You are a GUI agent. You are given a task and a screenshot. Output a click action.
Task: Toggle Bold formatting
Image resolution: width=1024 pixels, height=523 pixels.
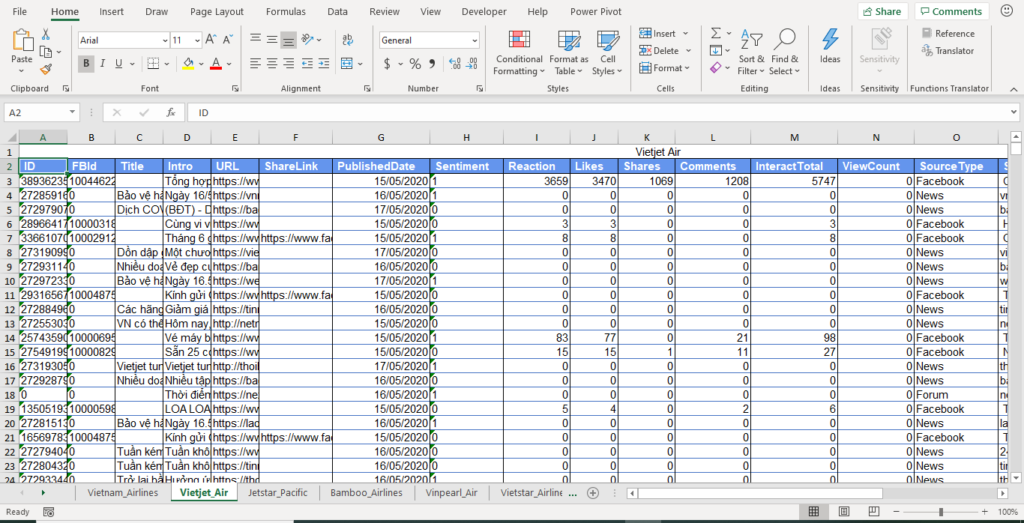pos(86,63)
